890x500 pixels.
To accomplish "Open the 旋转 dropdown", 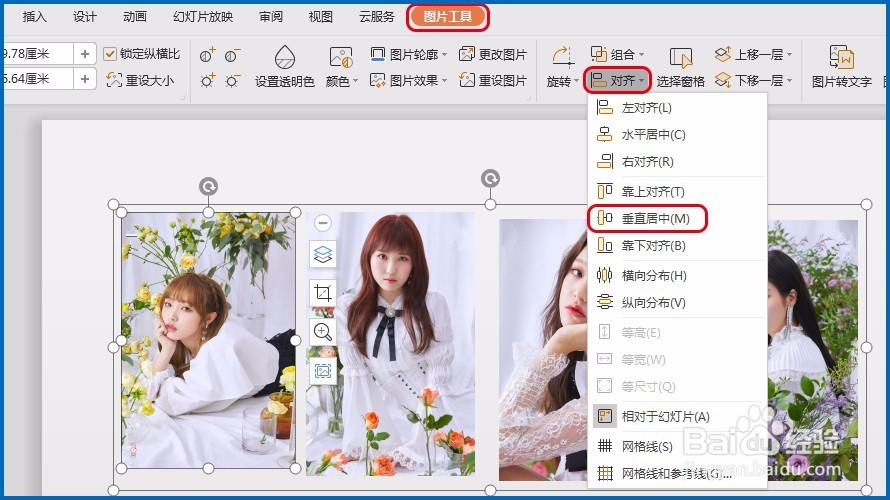I will (x=562, y=67).
